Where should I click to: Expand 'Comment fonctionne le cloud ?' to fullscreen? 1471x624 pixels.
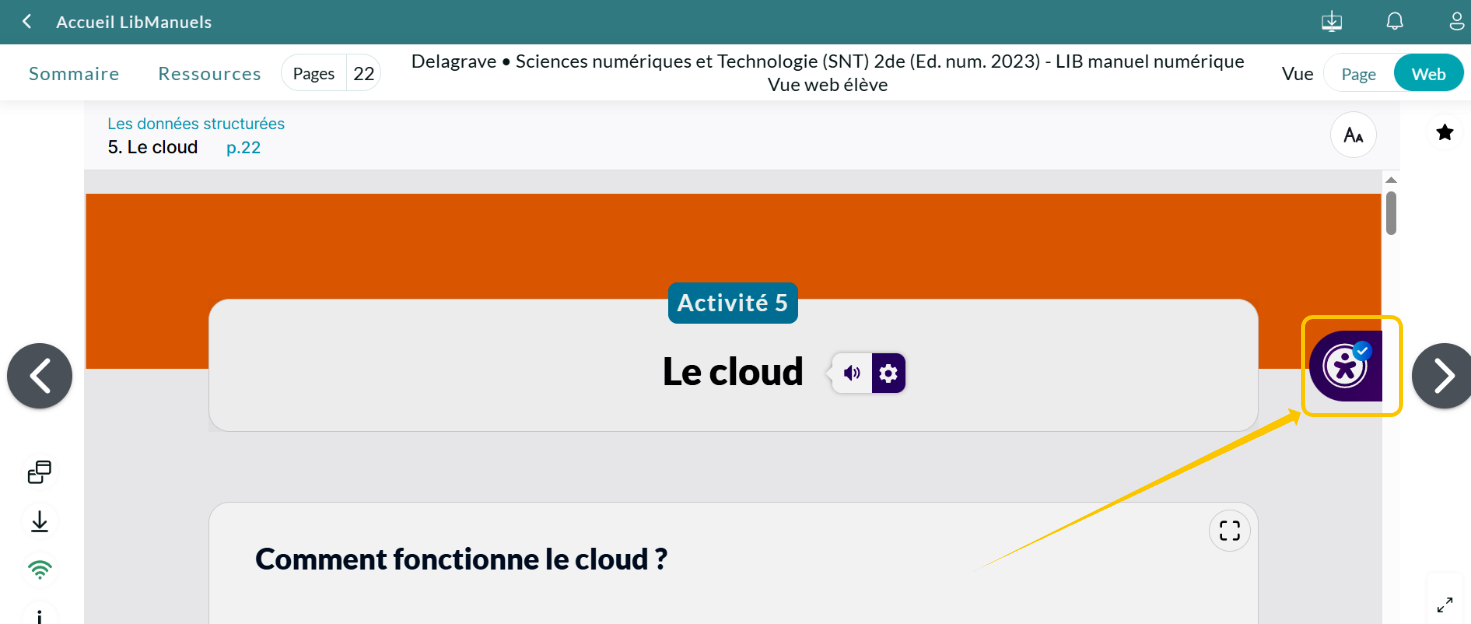coord(1229,530)
